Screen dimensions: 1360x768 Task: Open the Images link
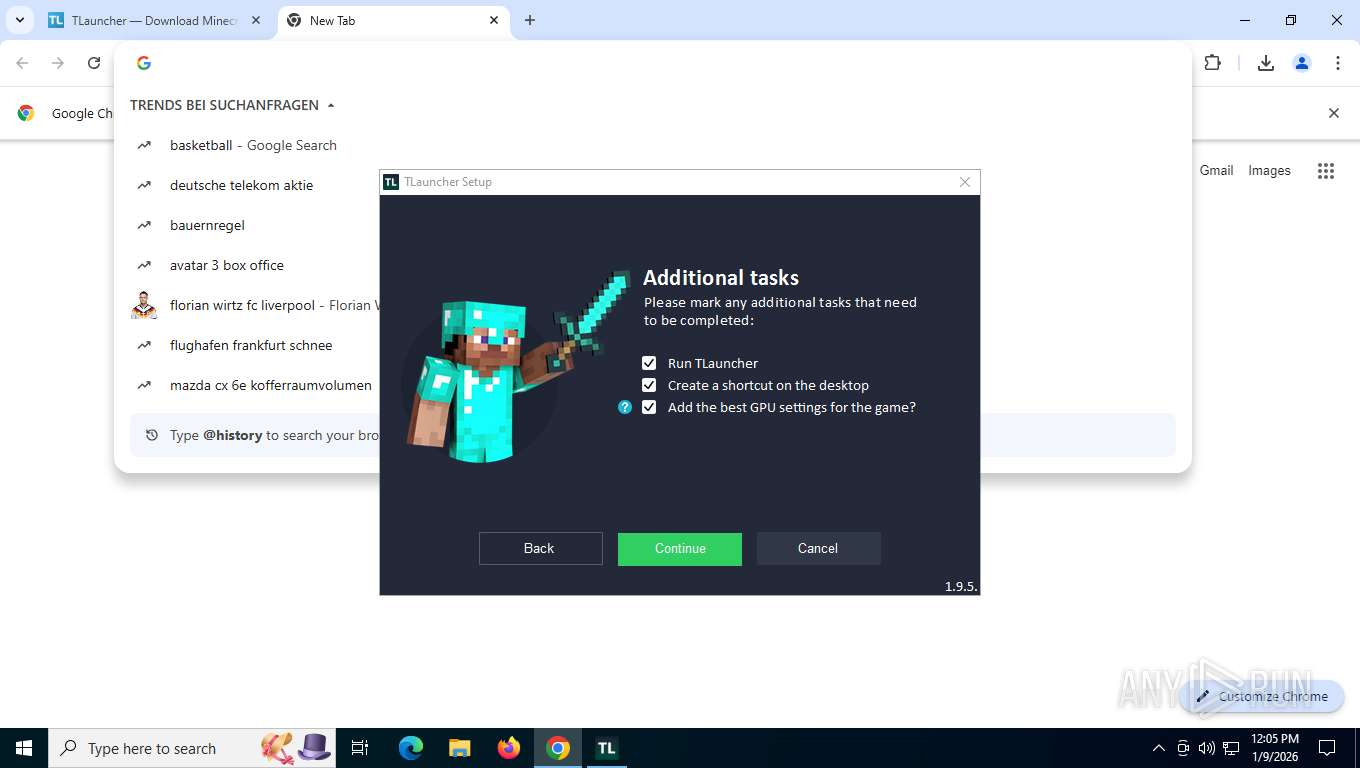[1269, 170]
